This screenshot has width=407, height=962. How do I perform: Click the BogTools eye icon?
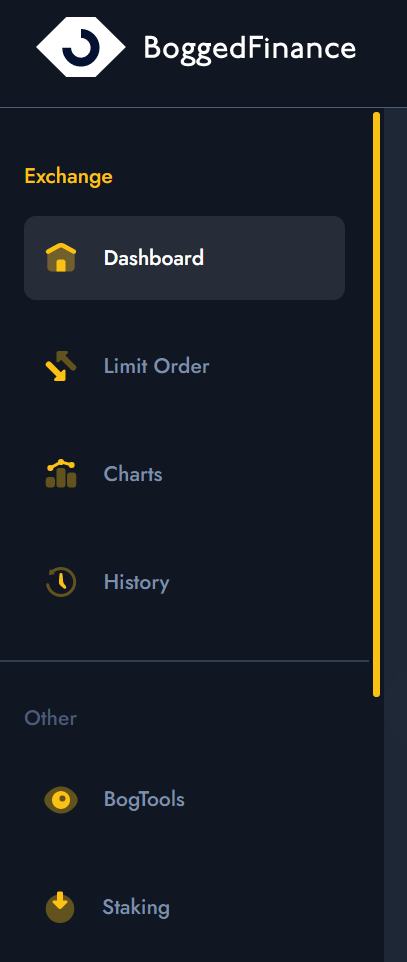(61, 800)
